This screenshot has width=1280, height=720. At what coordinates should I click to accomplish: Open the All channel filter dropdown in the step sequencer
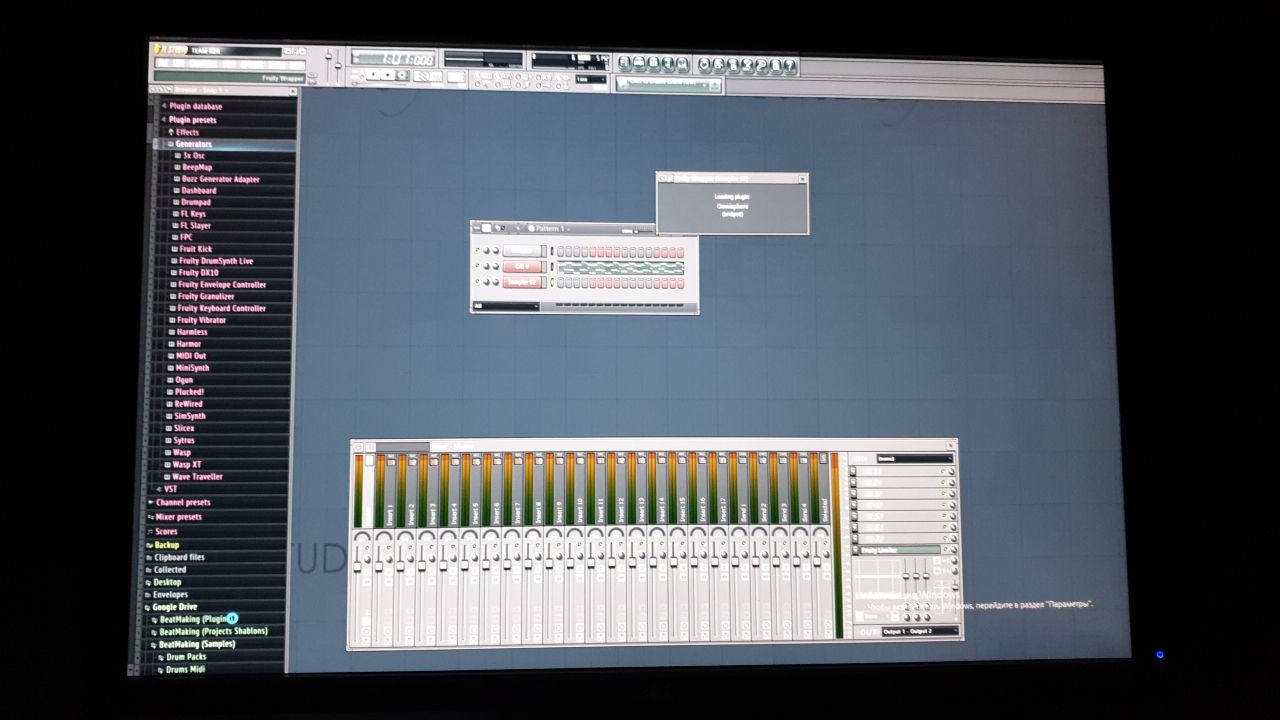tap(506, 306)
